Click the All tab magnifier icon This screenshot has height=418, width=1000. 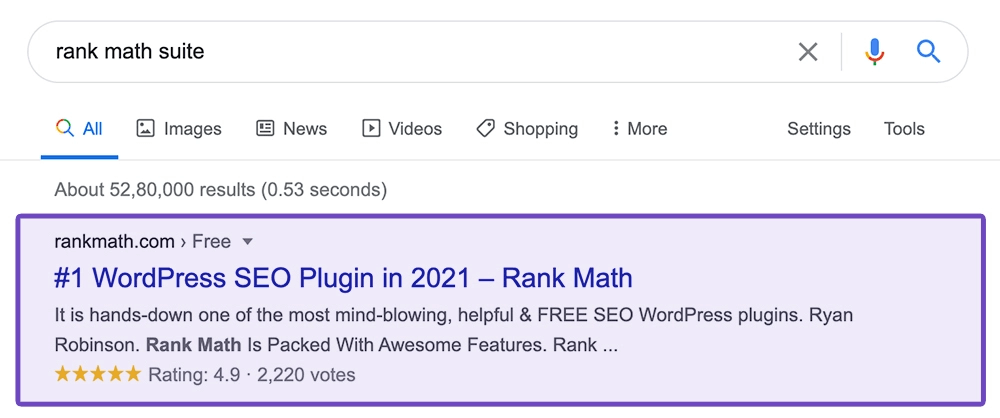(65, 128)
